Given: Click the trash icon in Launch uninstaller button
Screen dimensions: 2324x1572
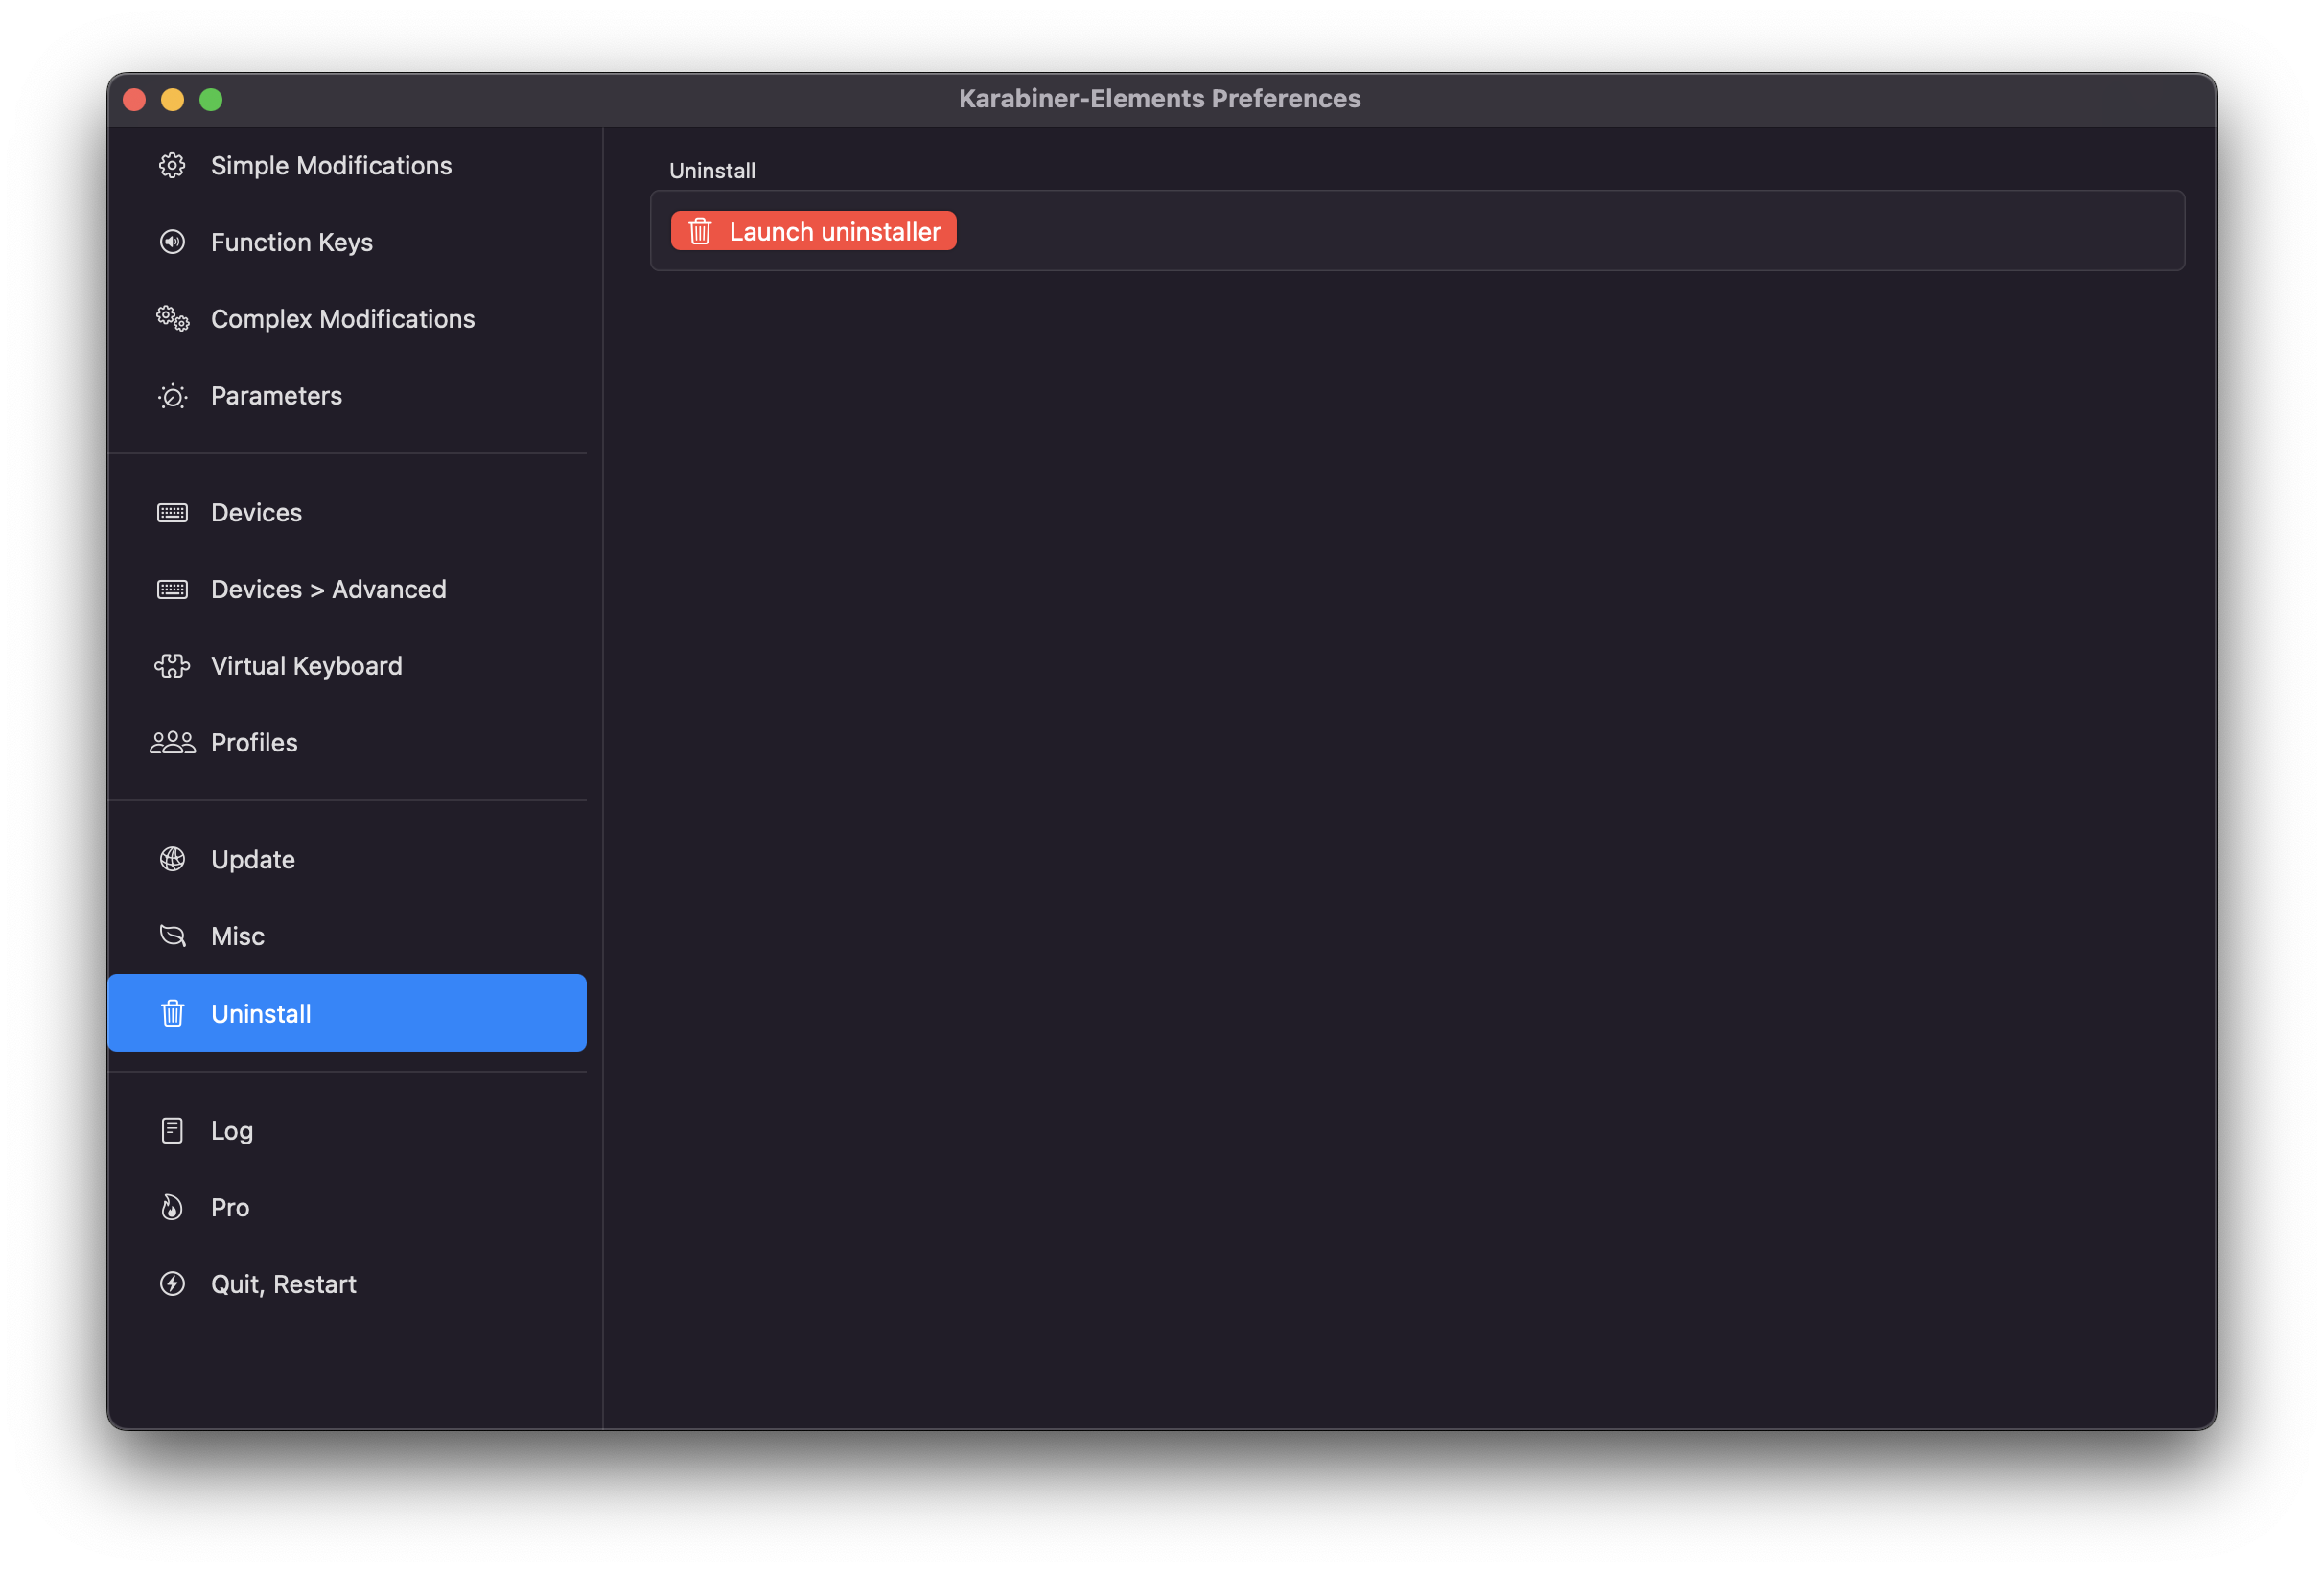Looking at the screenshot, I should 700,232.
